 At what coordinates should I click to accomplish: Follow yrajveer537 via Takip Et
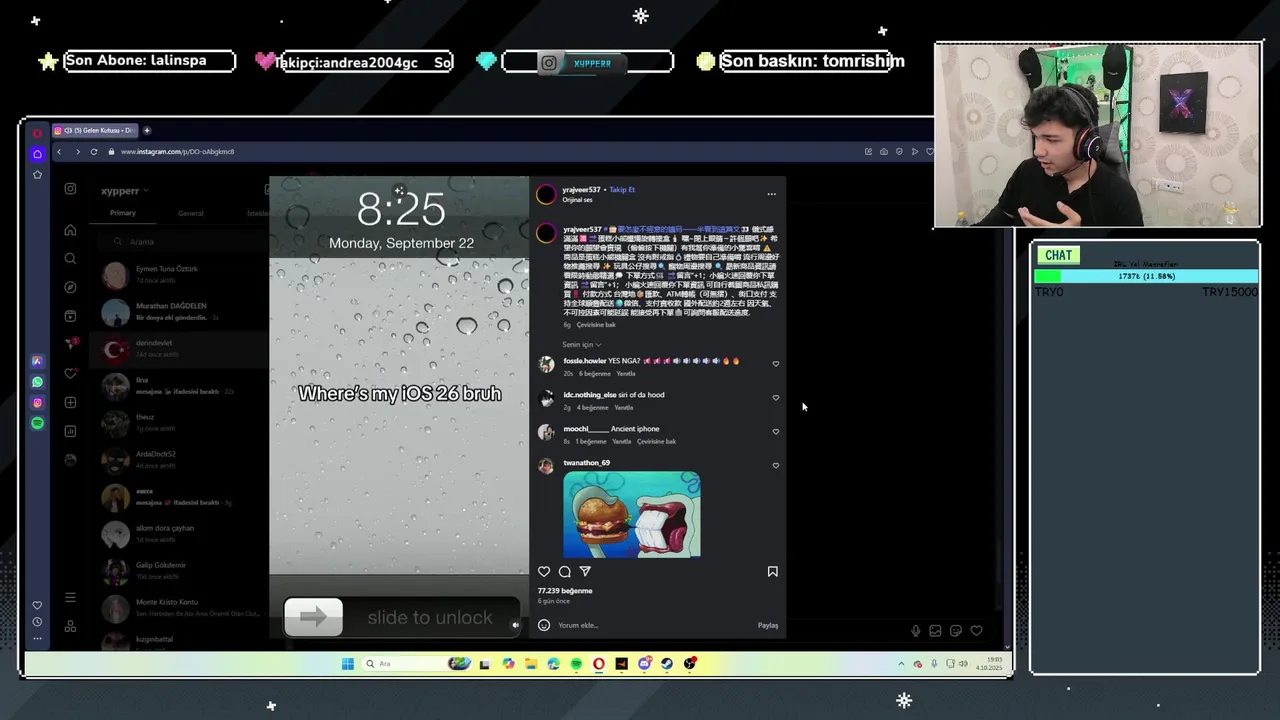point(622,190)
